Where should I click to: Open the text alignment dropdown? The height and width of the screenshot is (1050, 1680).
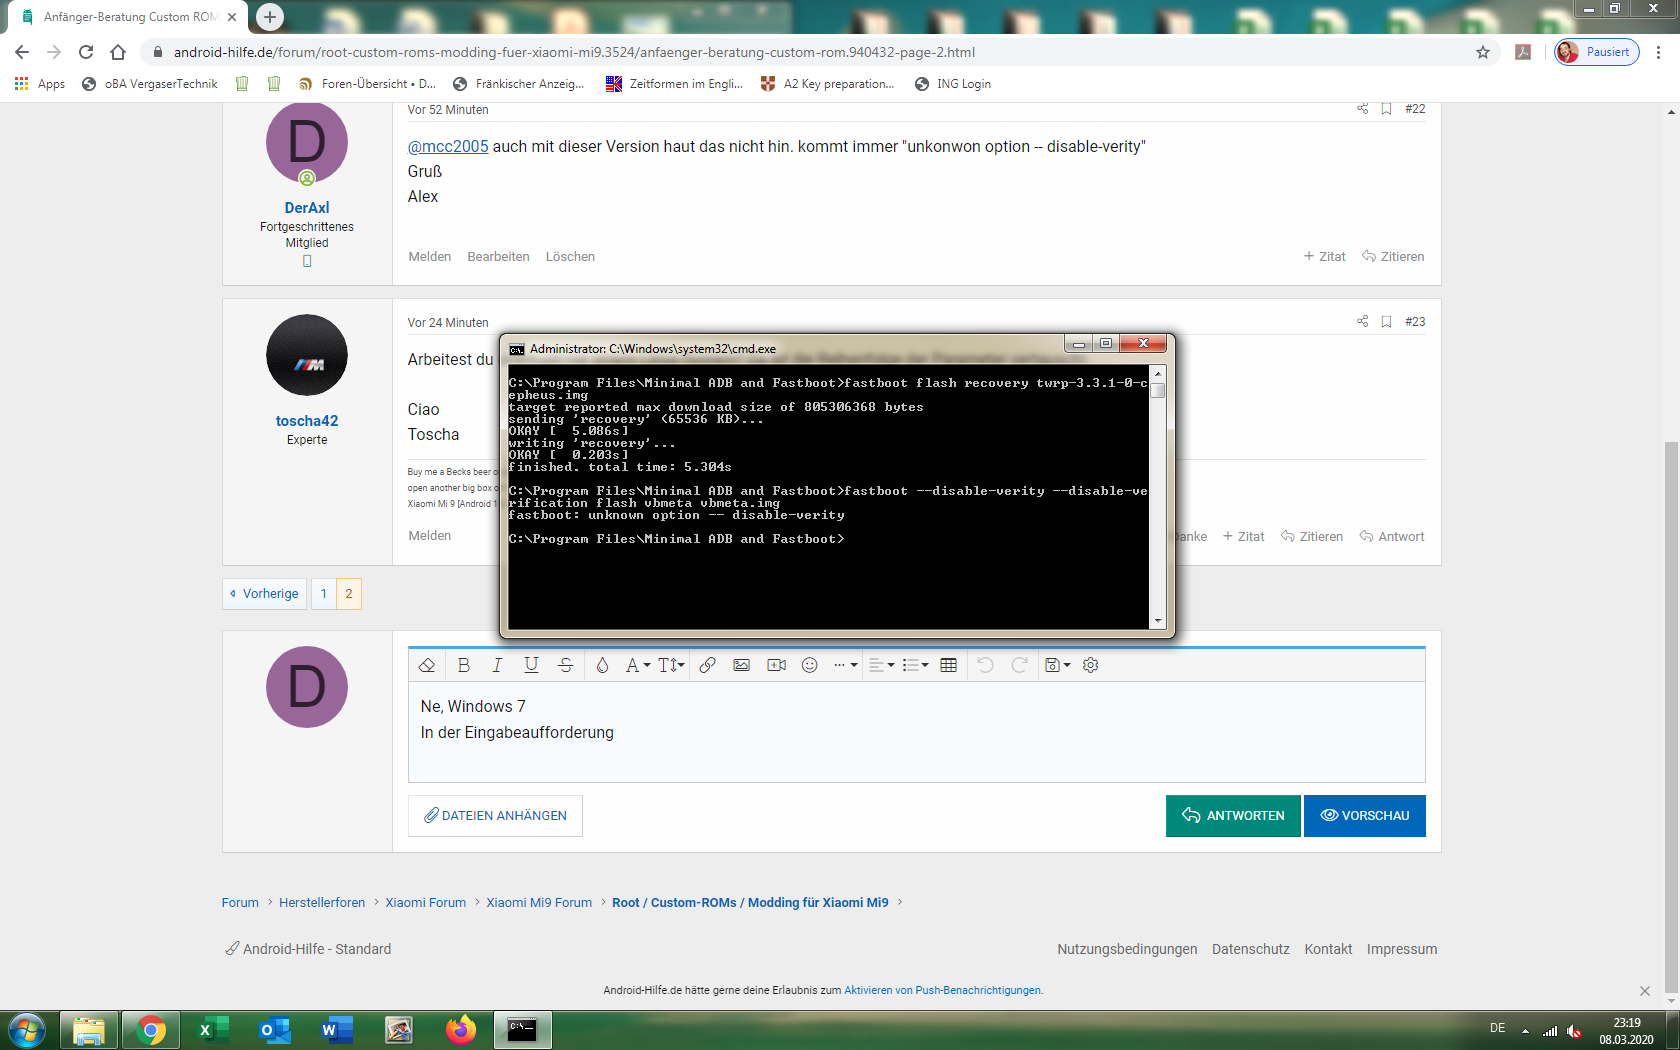(x=881, y=665)
